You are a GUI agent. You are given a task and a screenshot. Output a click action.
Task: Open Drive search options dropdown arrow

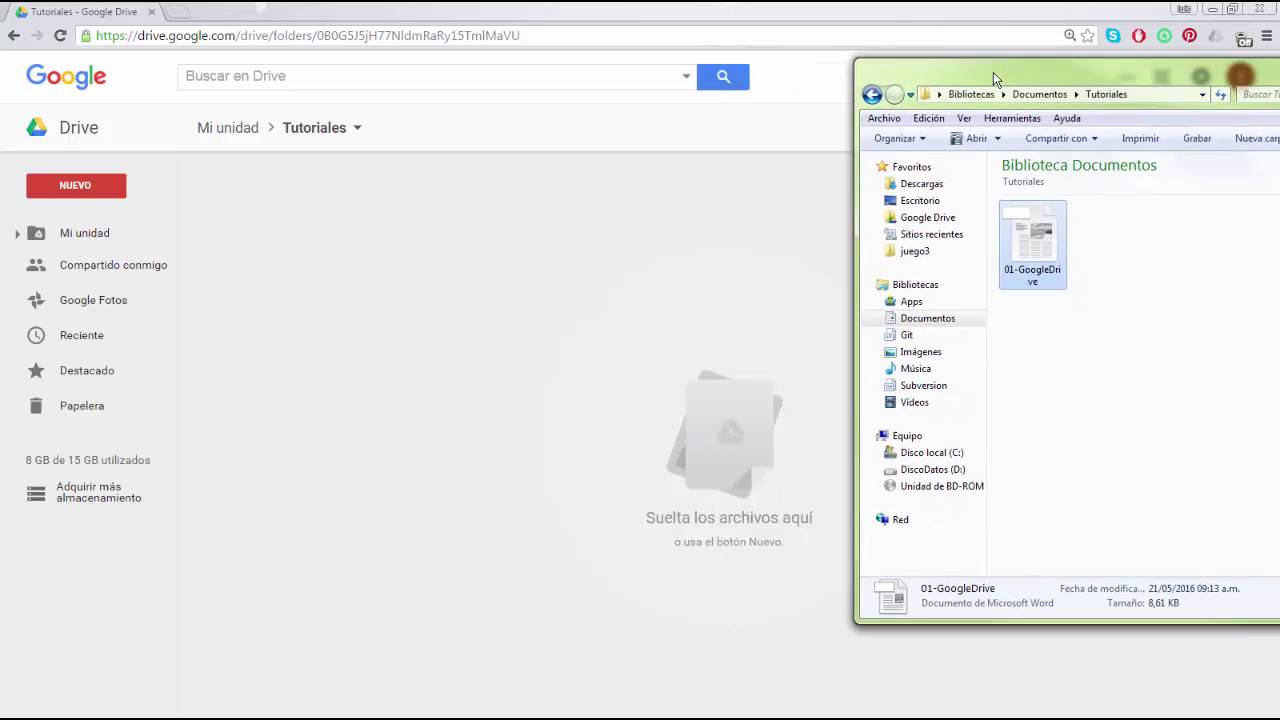click(686, 76)
